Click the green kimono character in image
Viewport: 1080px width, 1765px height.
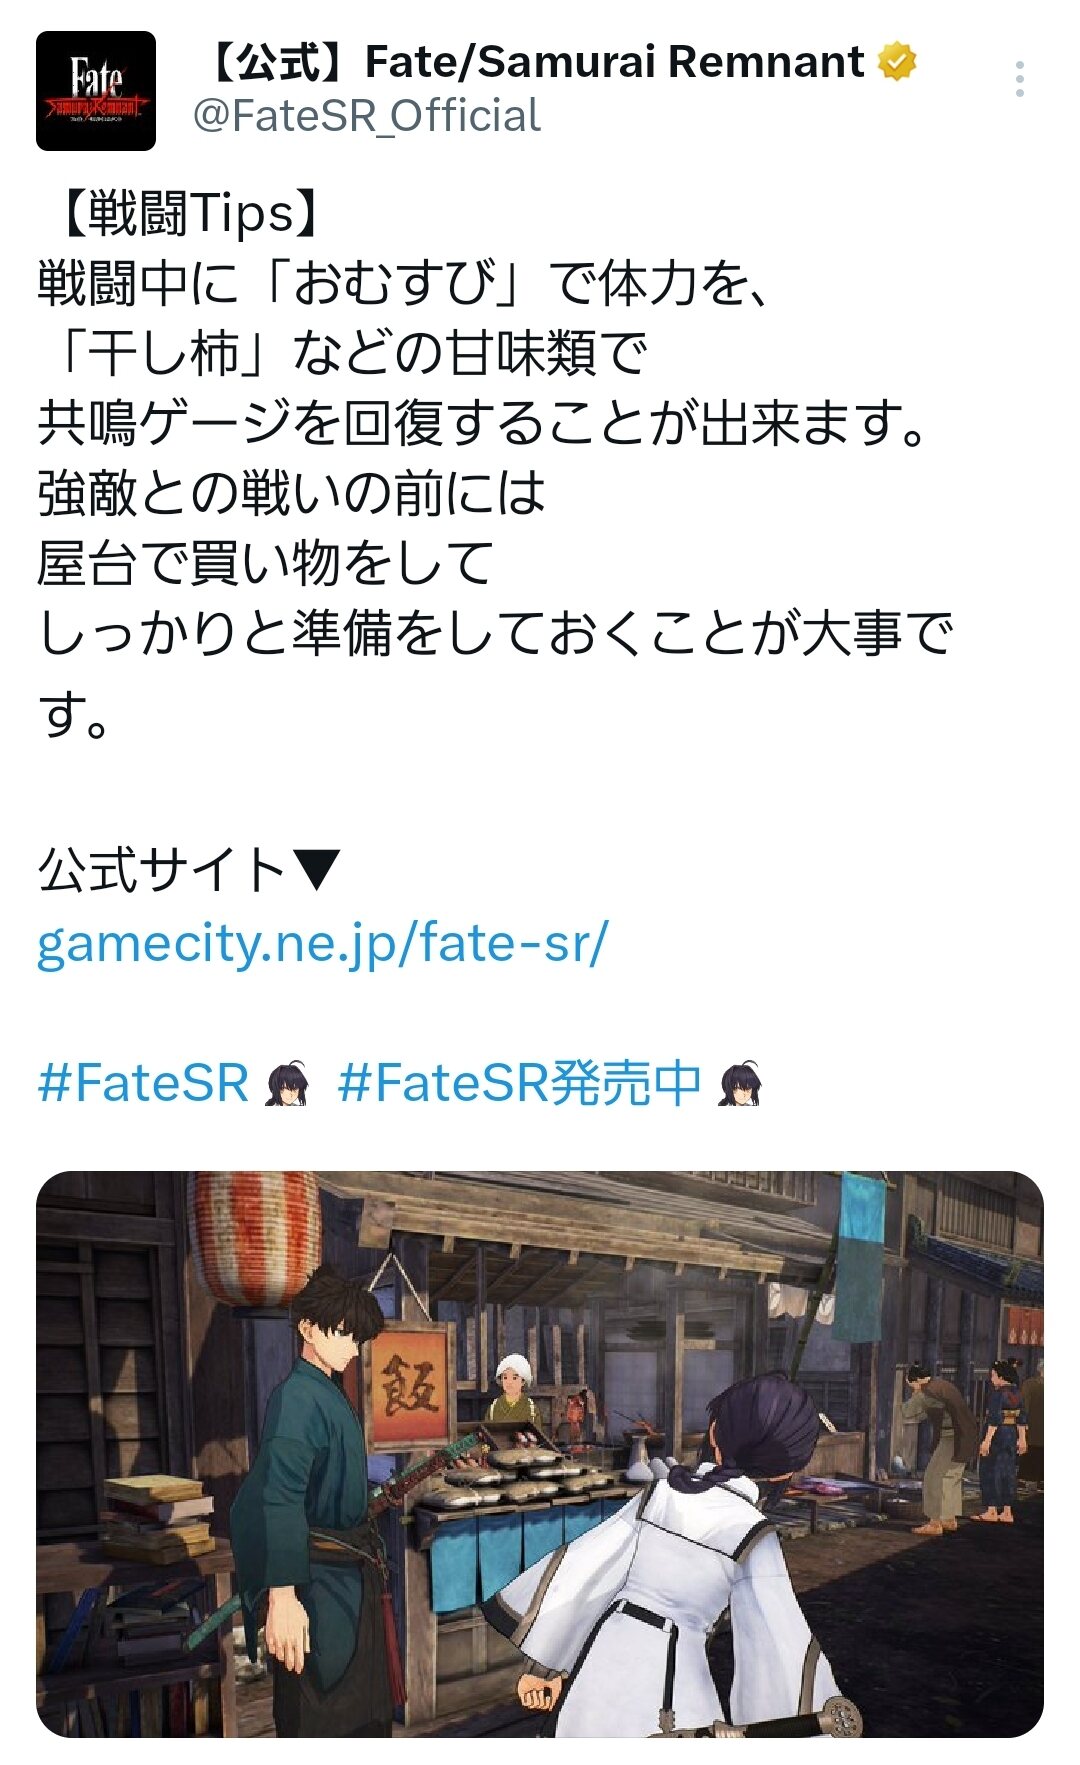(308, 1500)
